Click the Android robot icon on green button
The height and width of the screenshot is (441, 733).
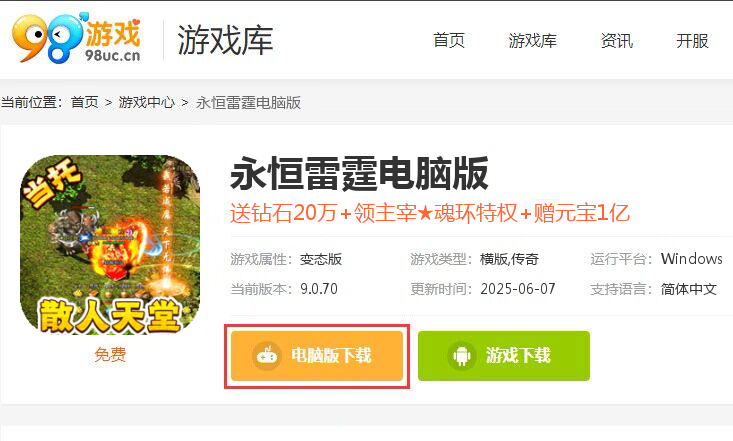tap(462, 356)
